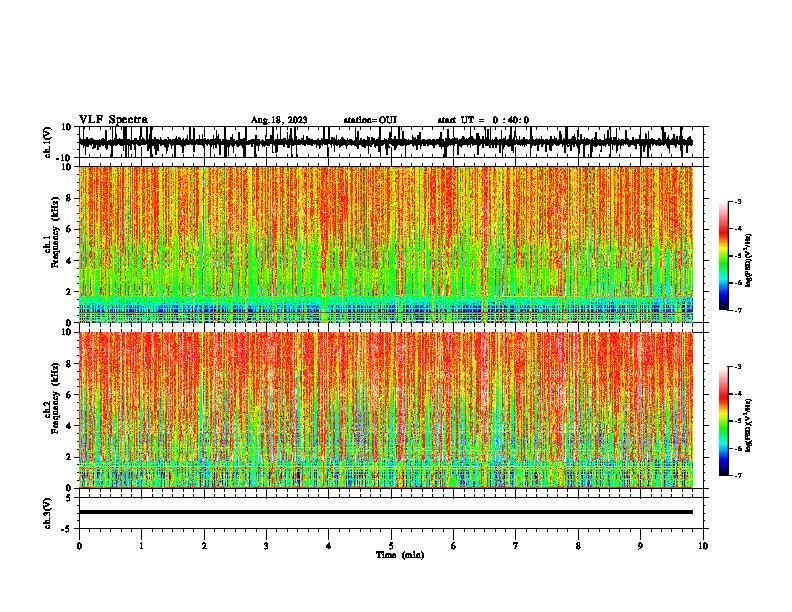Click the ch.2 spectrogram color scale bar

(x=723, y=421)
